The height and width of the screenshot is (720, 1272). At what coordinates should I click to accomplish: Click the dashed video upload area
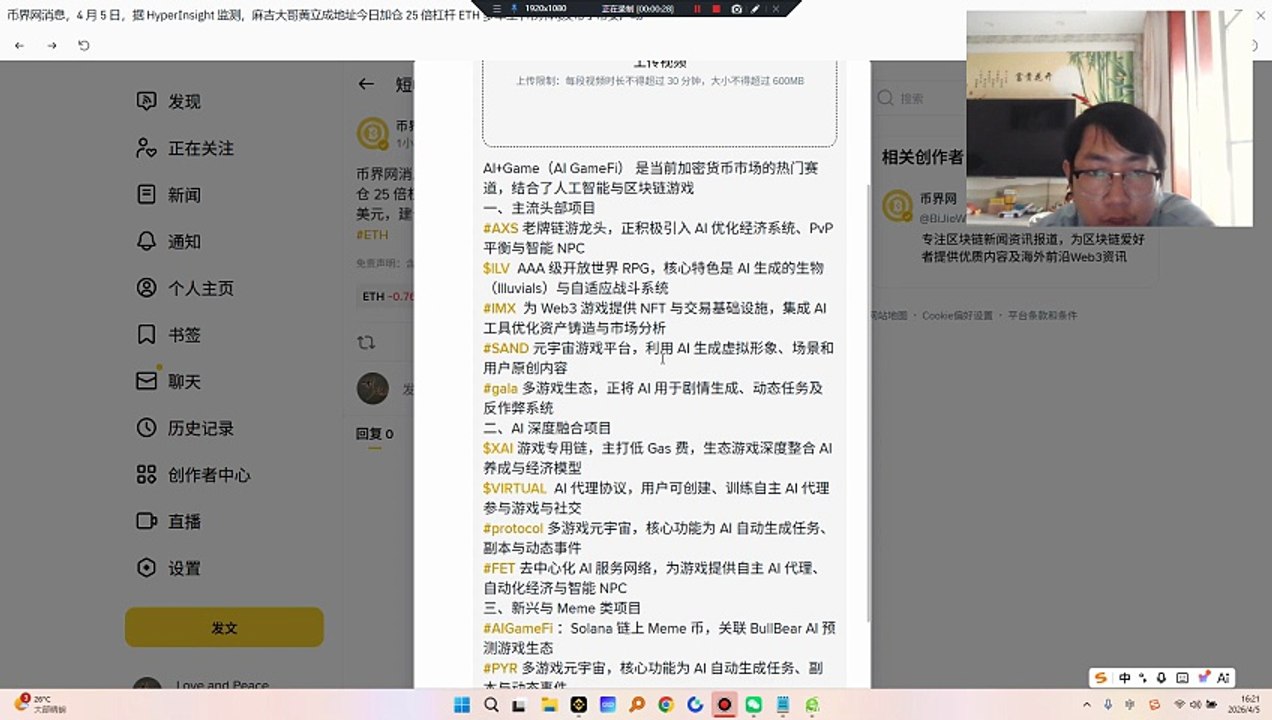pyautogui.click(x=659, y=103)
